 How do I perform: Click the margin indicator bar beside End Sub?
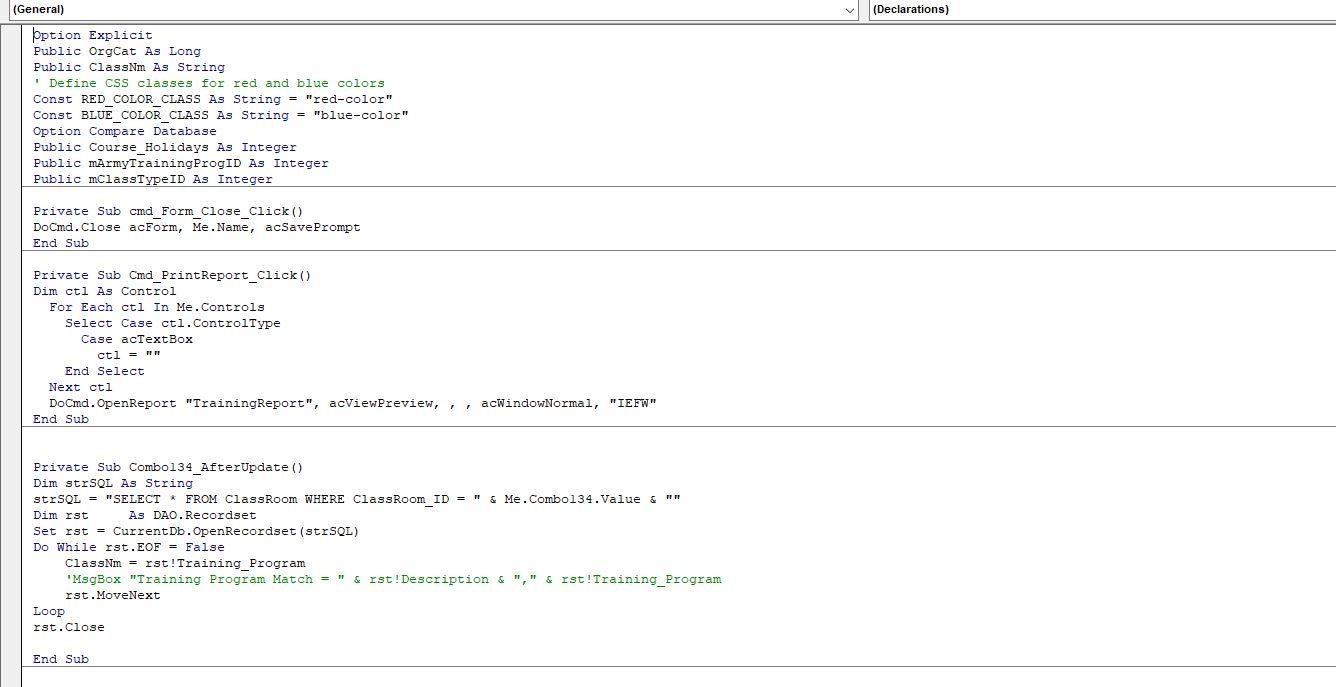click(13, 659)
